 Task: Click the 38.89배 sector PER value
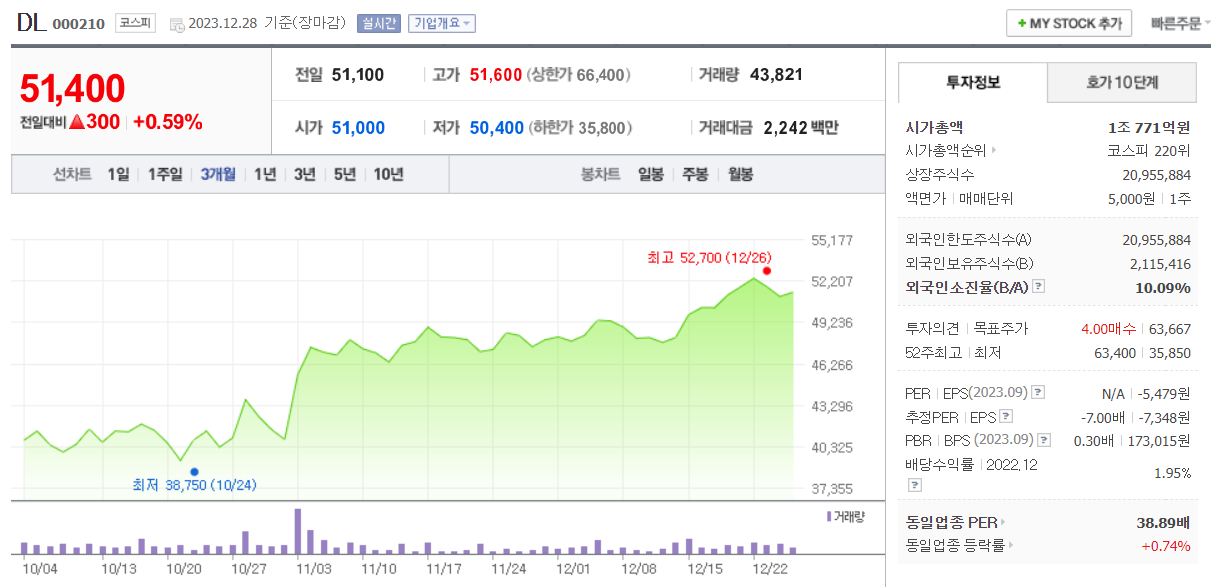(x=1163, y=522)
